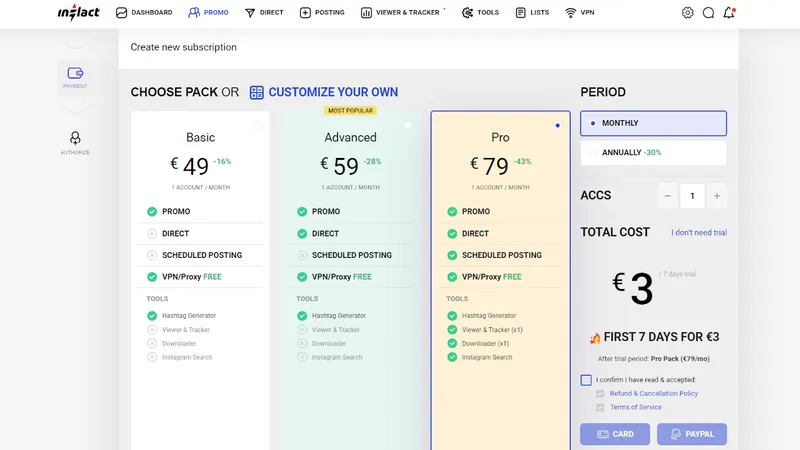Click Advanced Scheduled Posting cross icon

(x=302, y=255)
